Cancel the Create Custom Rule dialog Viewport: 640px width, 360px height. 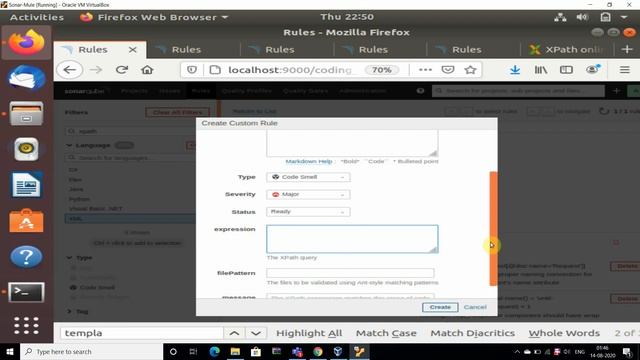pos(475,307)
